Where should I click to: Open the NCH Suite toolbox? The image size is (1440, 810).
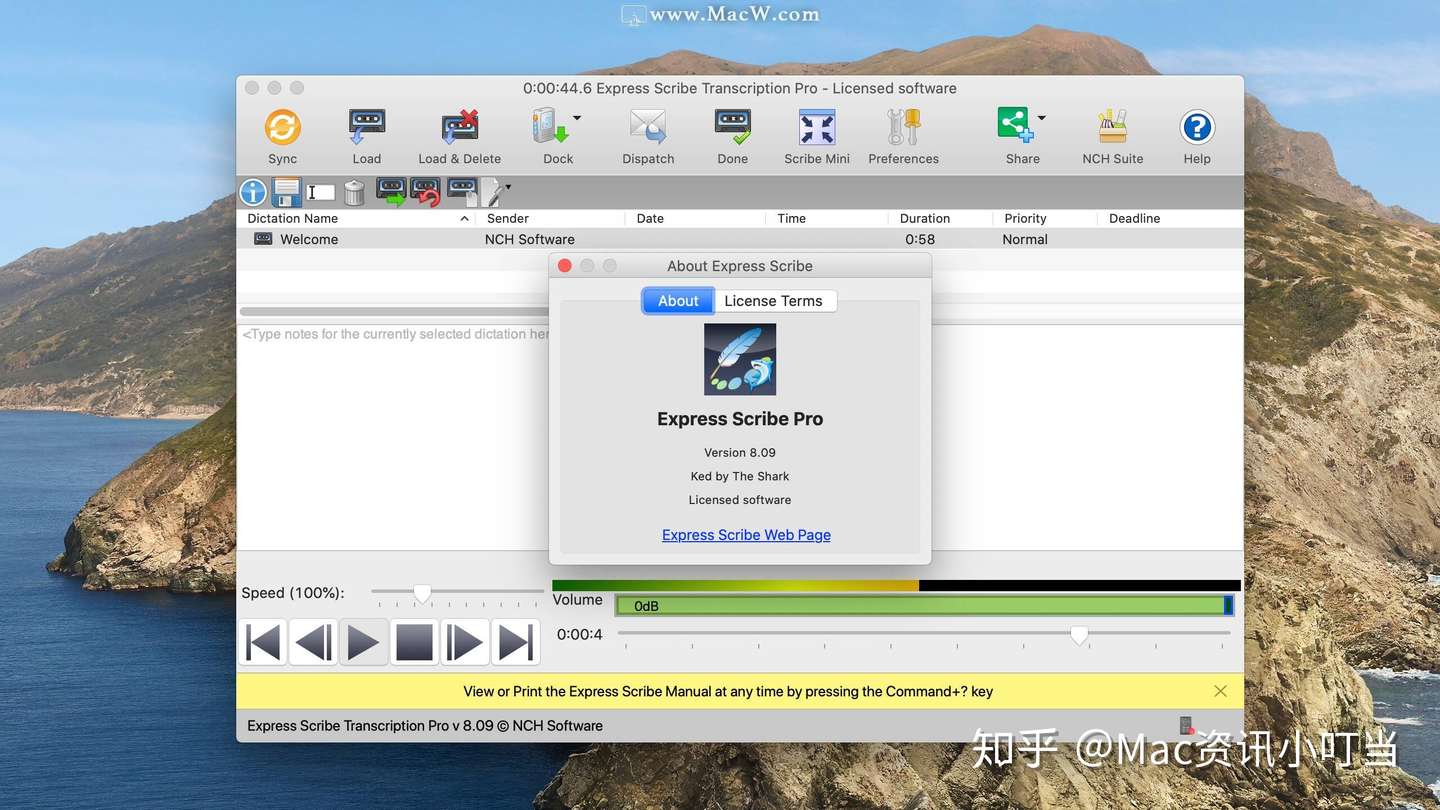tap(1113, 128)
